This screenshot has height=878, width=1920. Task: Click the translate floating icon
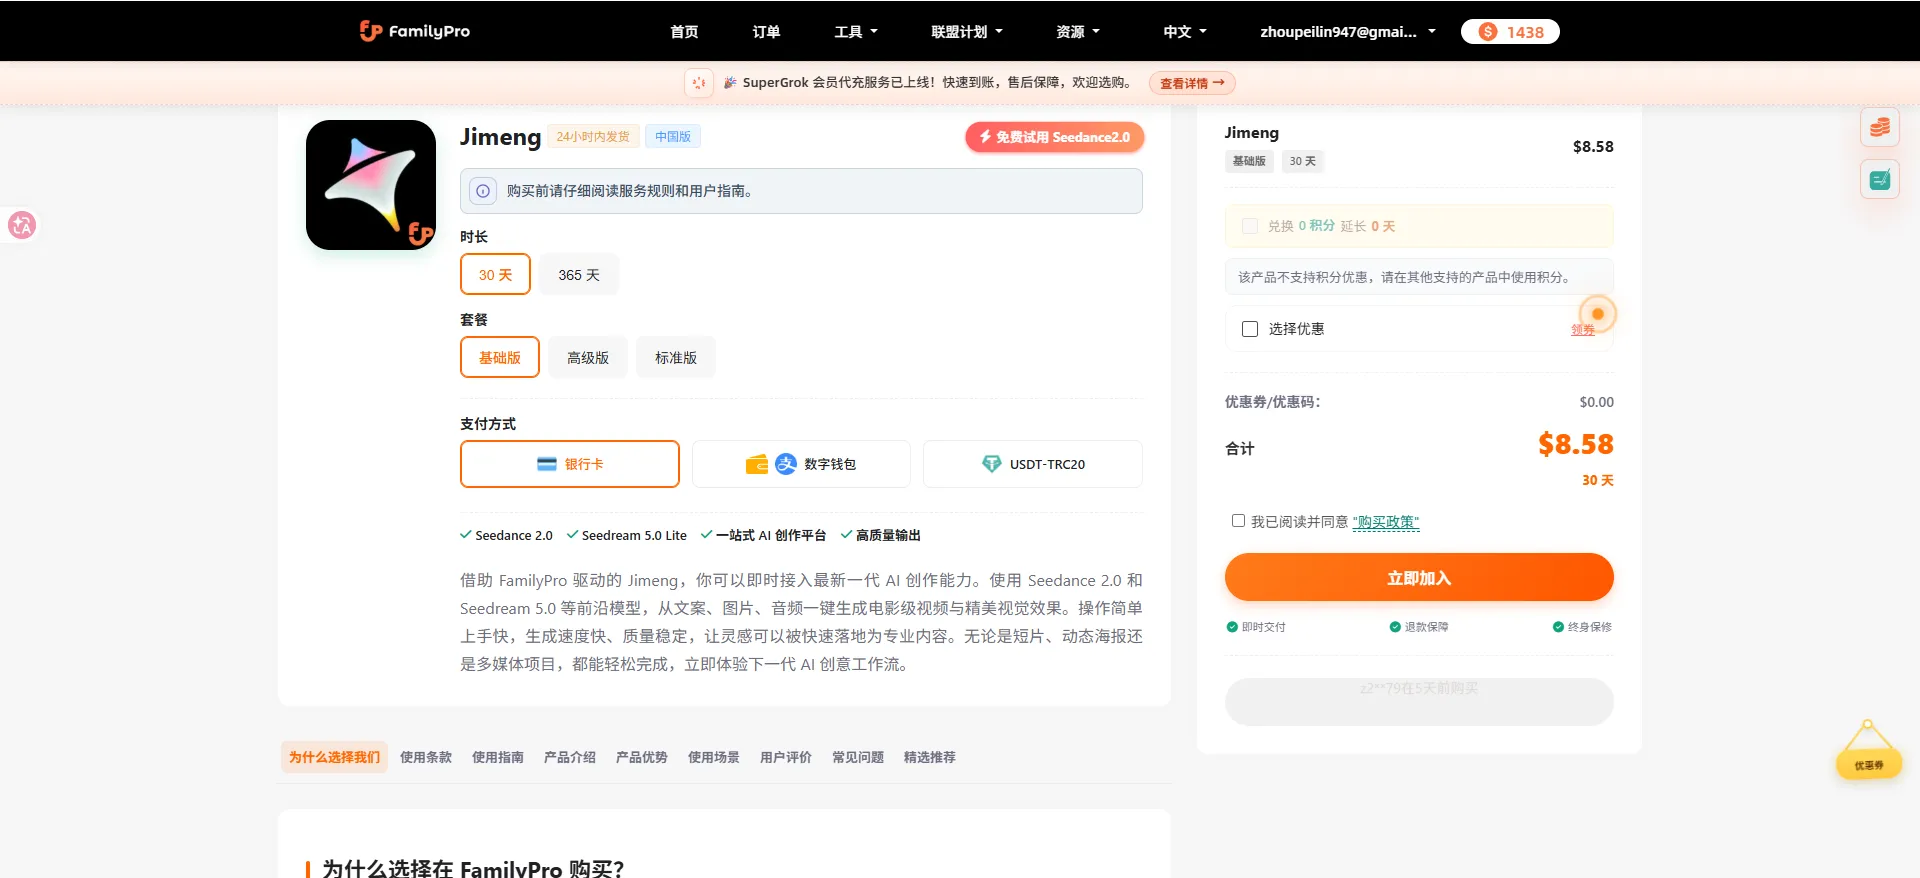[x=21, y=225]
